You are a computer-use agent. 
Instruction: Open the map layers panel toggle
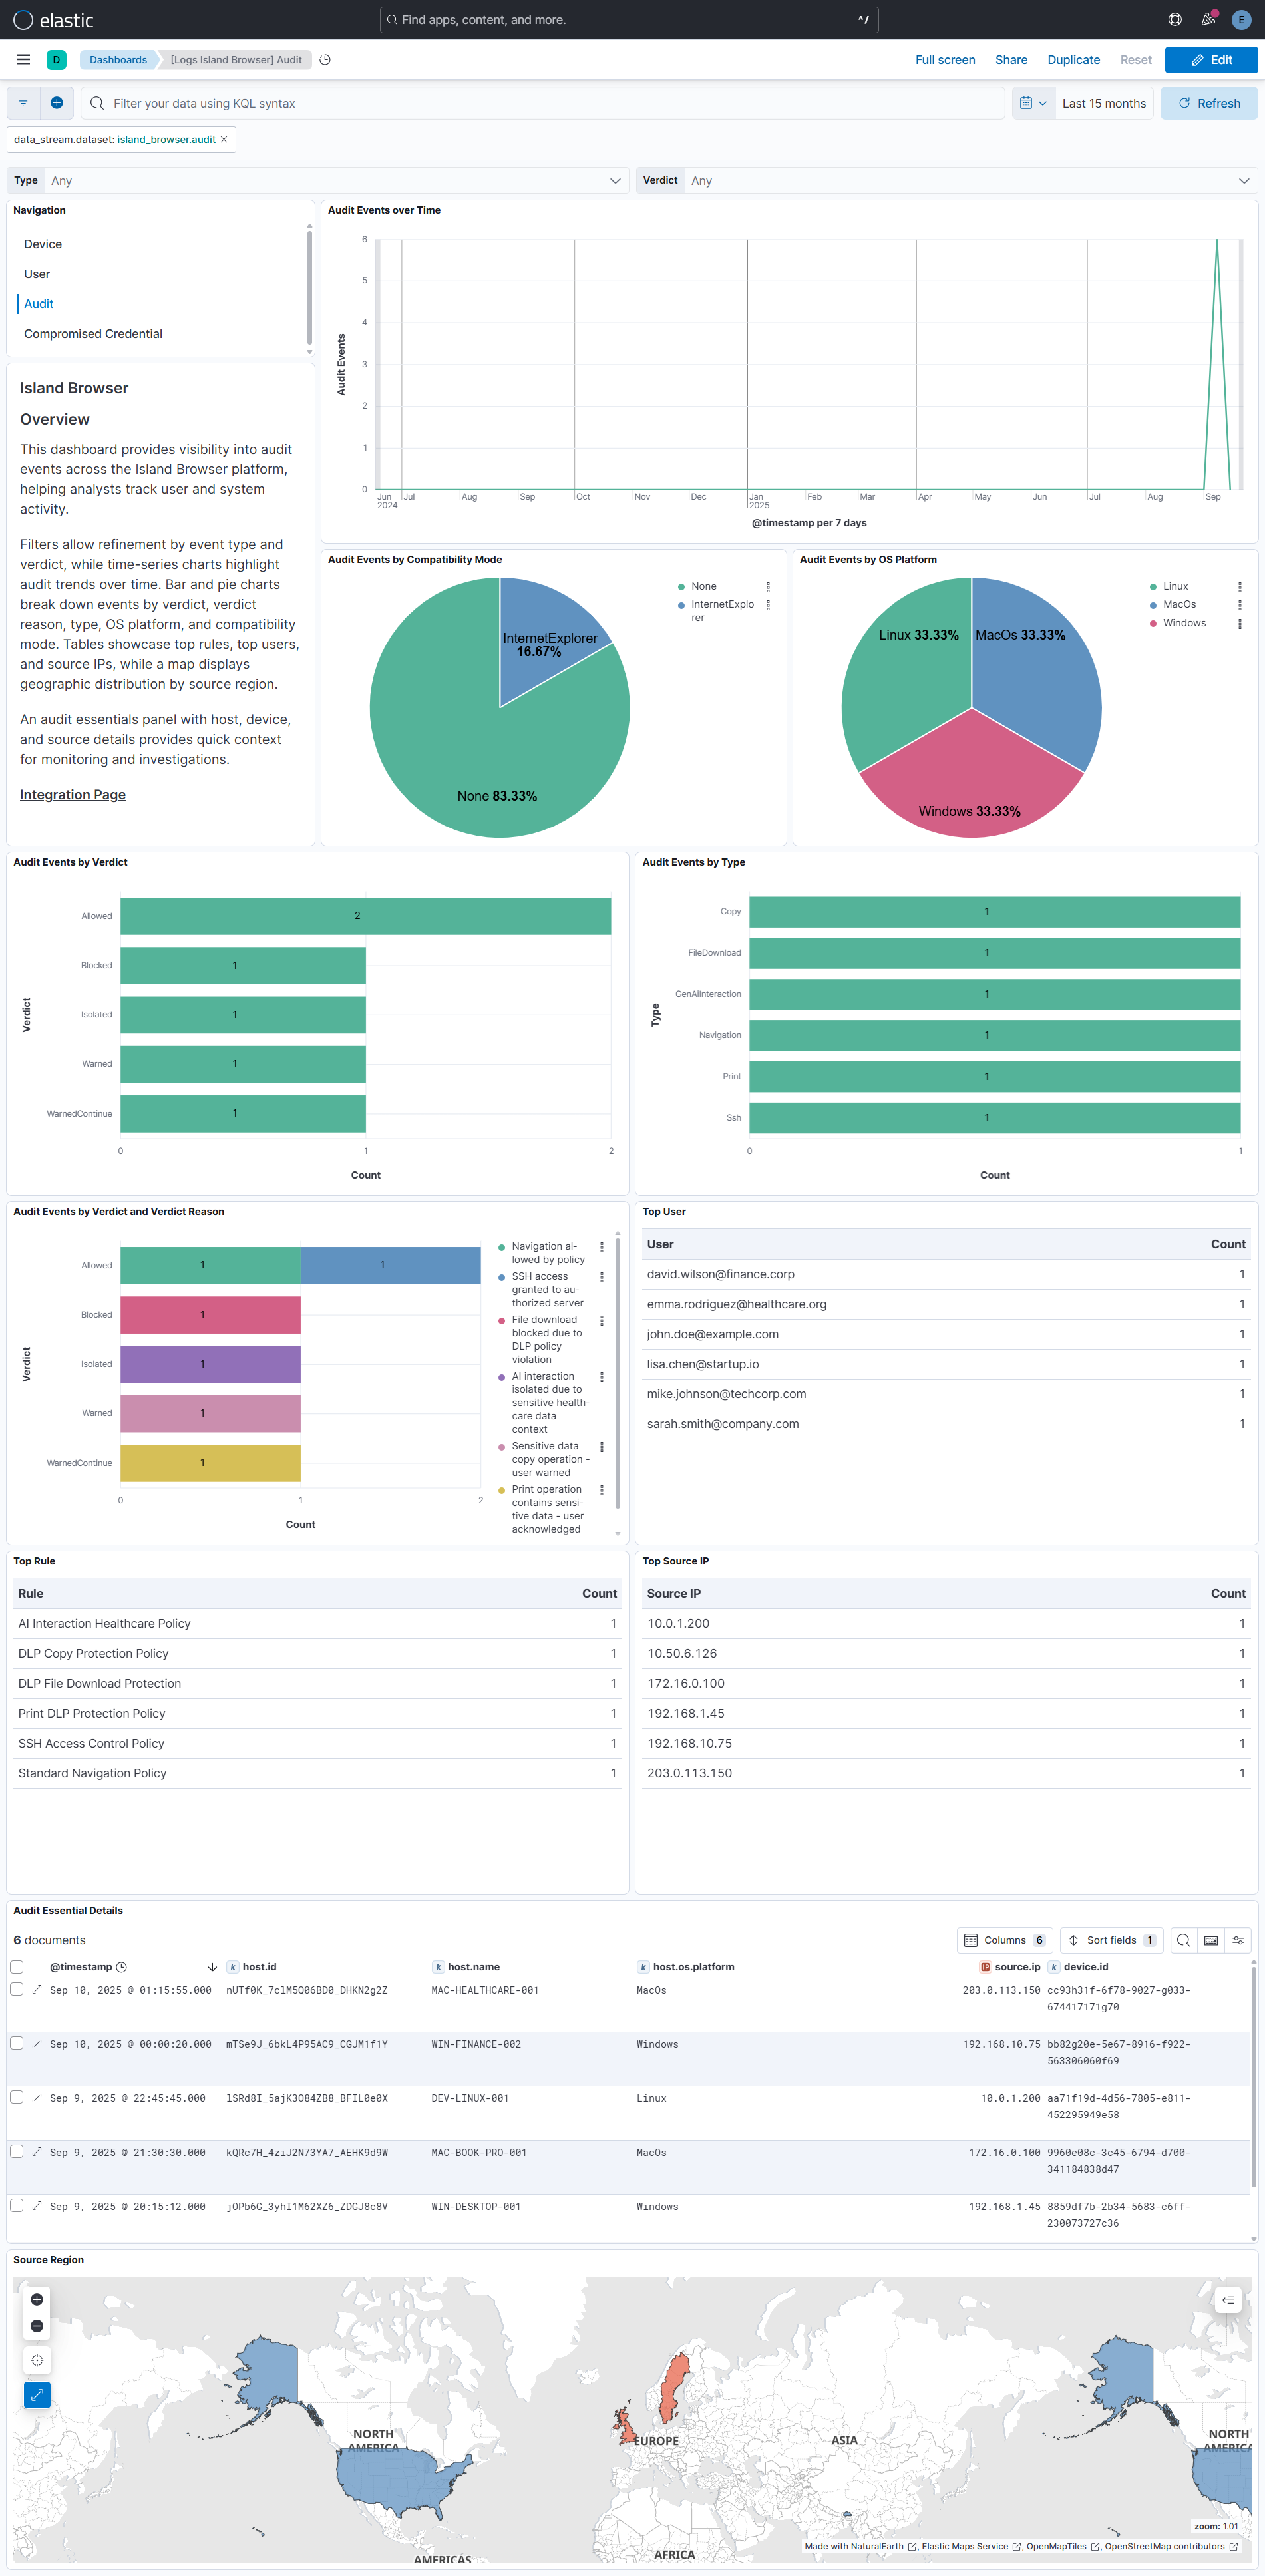[1228, 2300]
